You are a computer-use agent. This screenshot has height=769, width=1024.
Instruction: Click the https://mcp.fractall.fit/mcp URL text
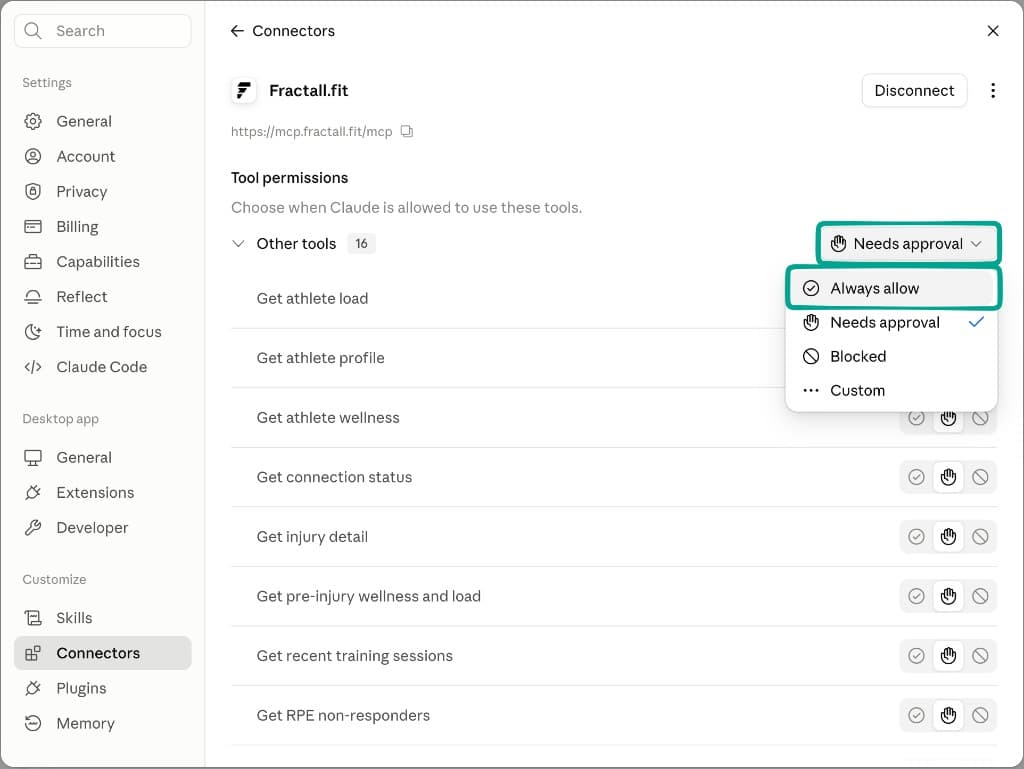tap(312, 131)
